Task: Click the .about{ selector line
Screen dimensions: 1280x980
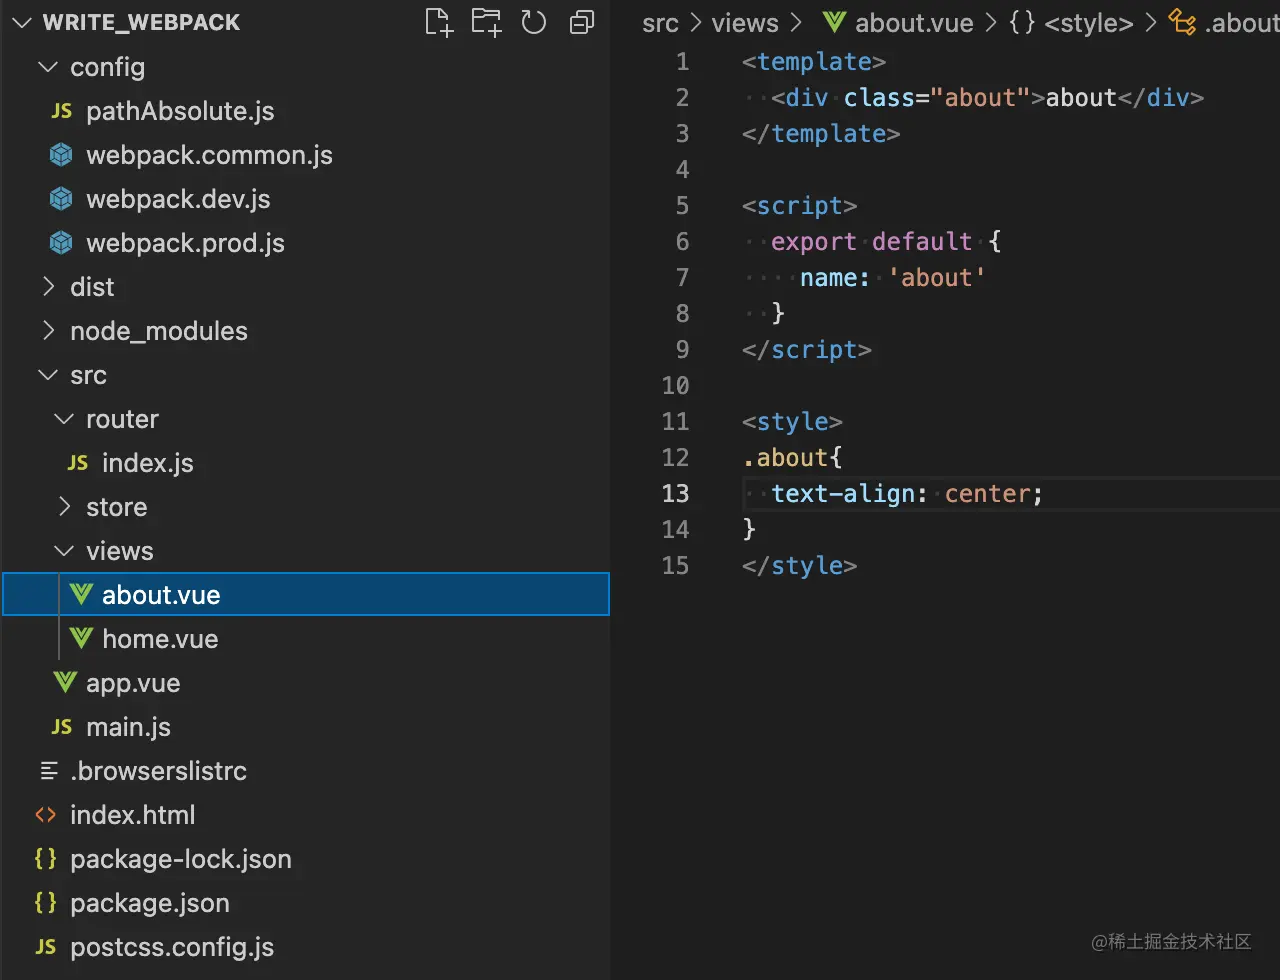Action: pyautogui.click(x=792, y=458)
